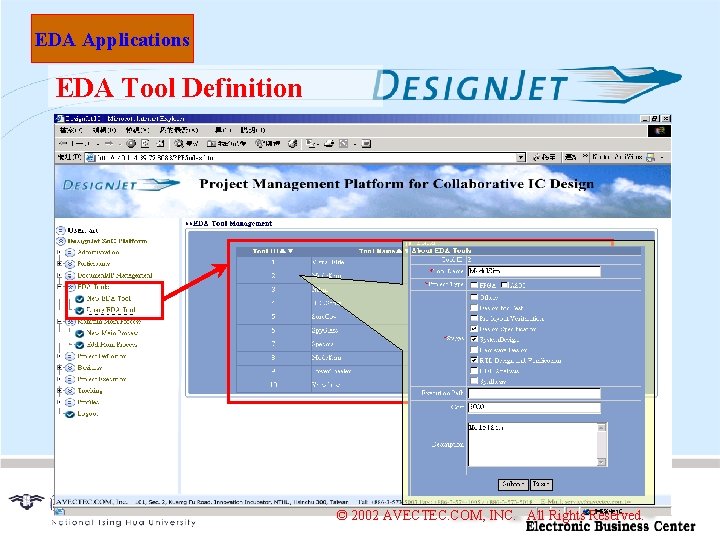Open the Document/IP Management sidebar link

click(115, 276)
